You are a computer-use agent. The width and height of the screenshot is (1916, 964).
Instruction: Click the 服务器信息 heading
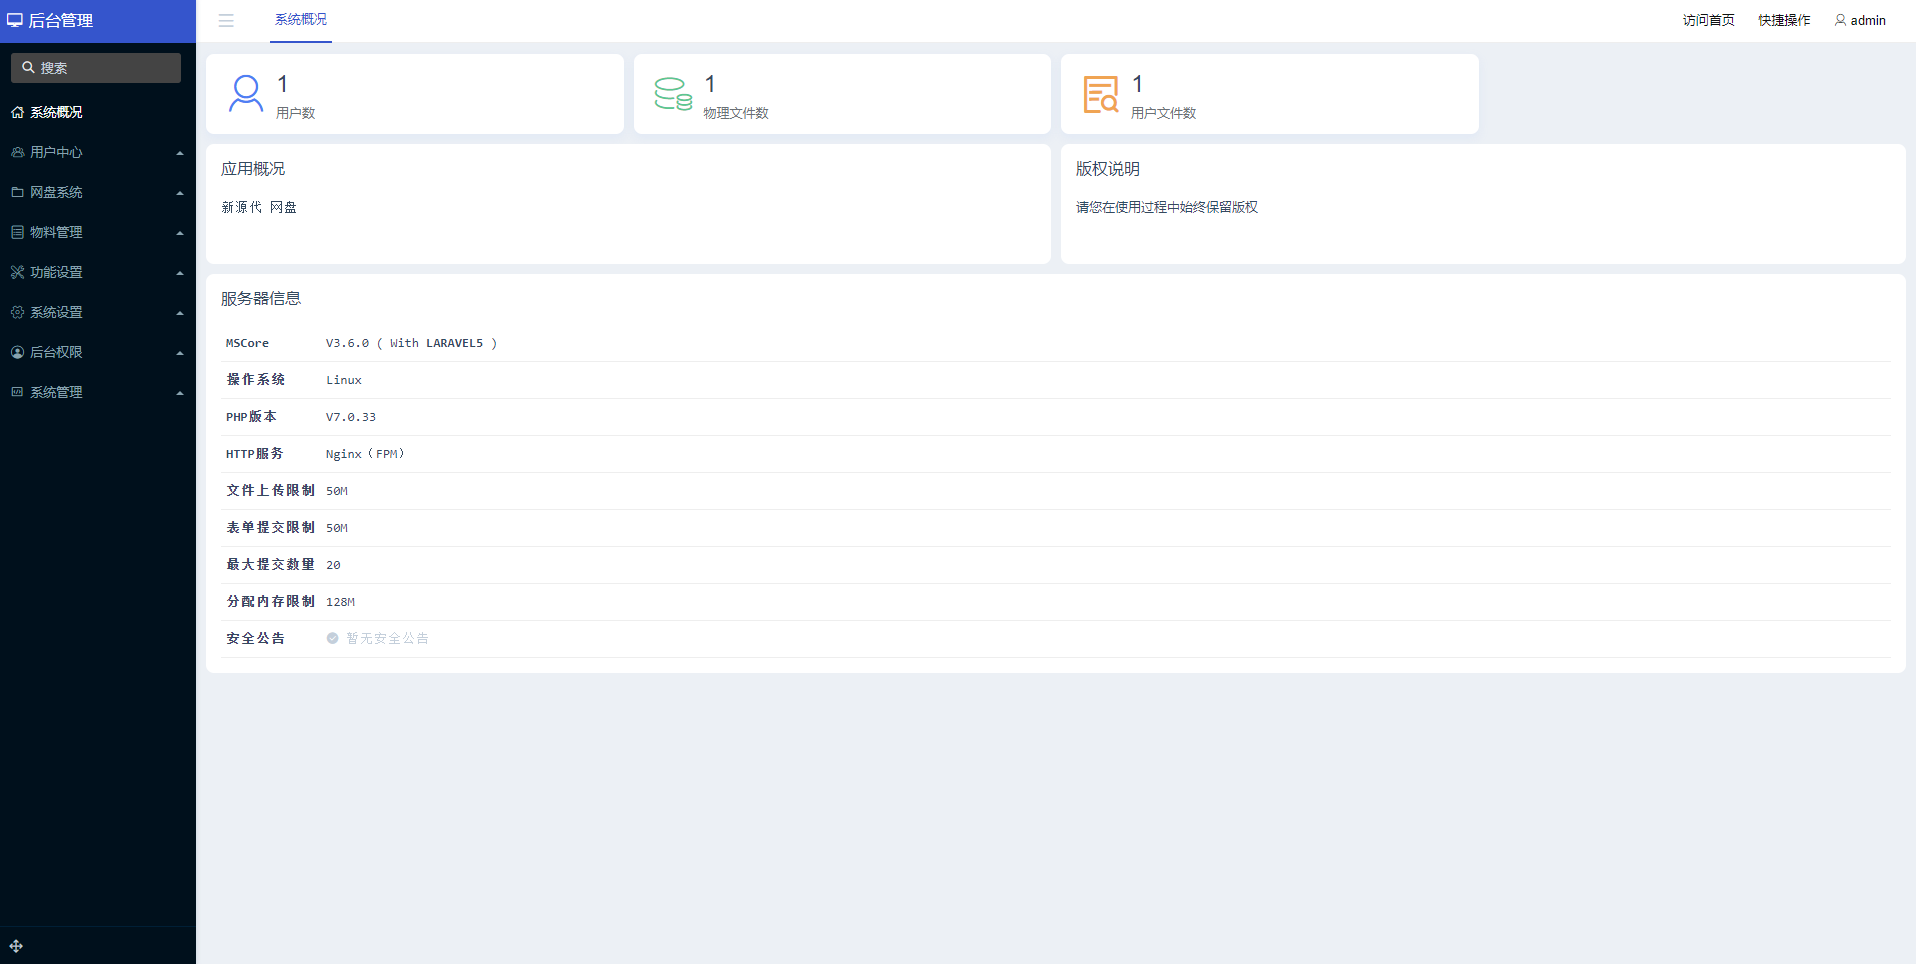(x=261, y=298)
